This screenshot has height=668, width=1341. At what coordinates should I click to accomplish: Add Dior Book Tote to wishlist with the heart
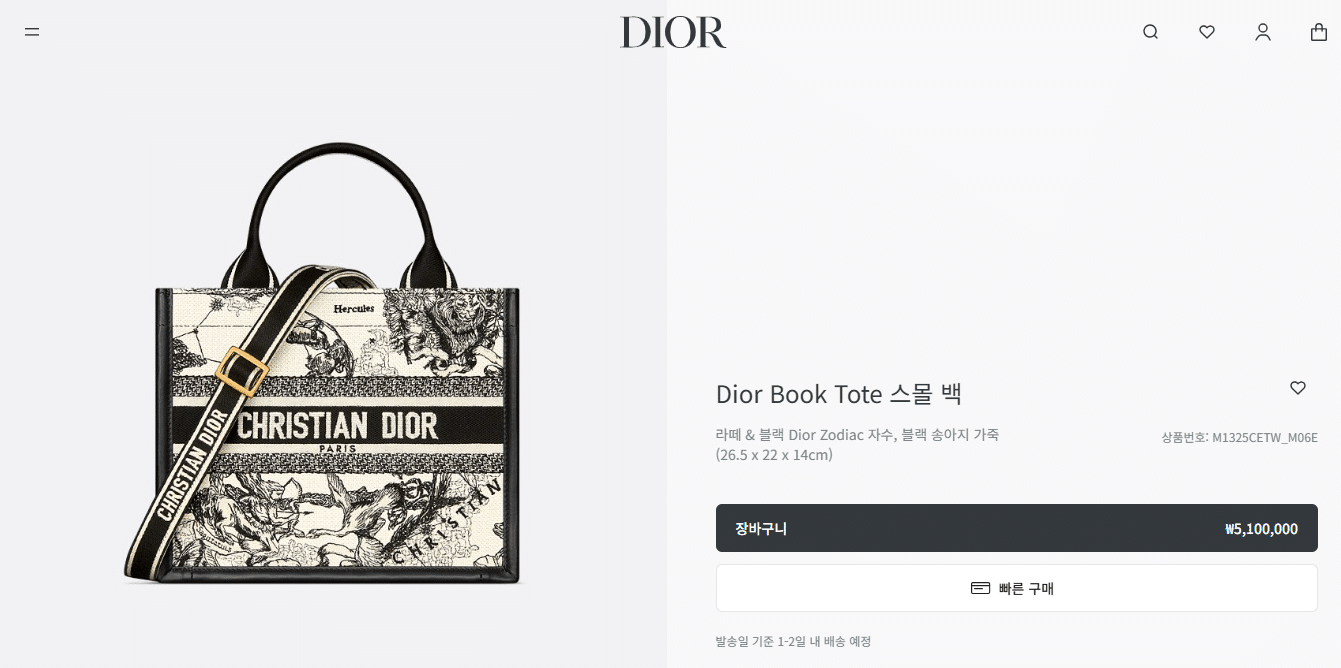pyautogui.click(x=1298, y=388)
